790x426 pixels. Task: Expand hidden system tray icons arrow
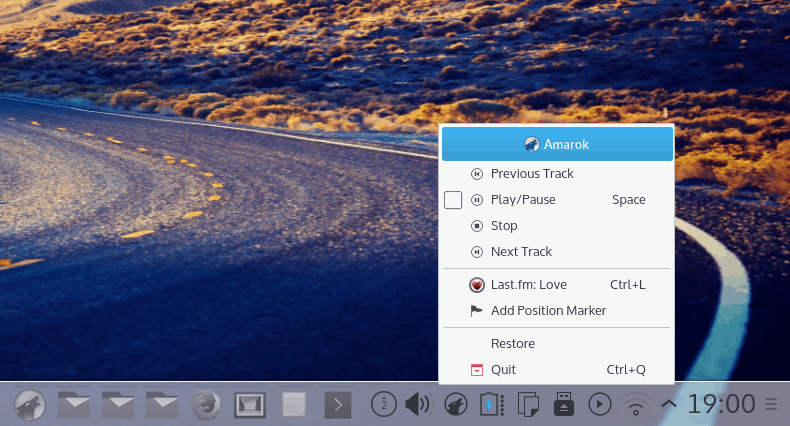(x=669, y=404)
